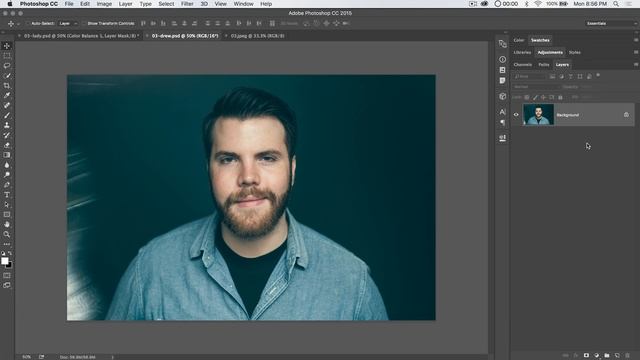Enable Quick Mask mode
Screen dimensions: 640x360
(x=7, y=276)
